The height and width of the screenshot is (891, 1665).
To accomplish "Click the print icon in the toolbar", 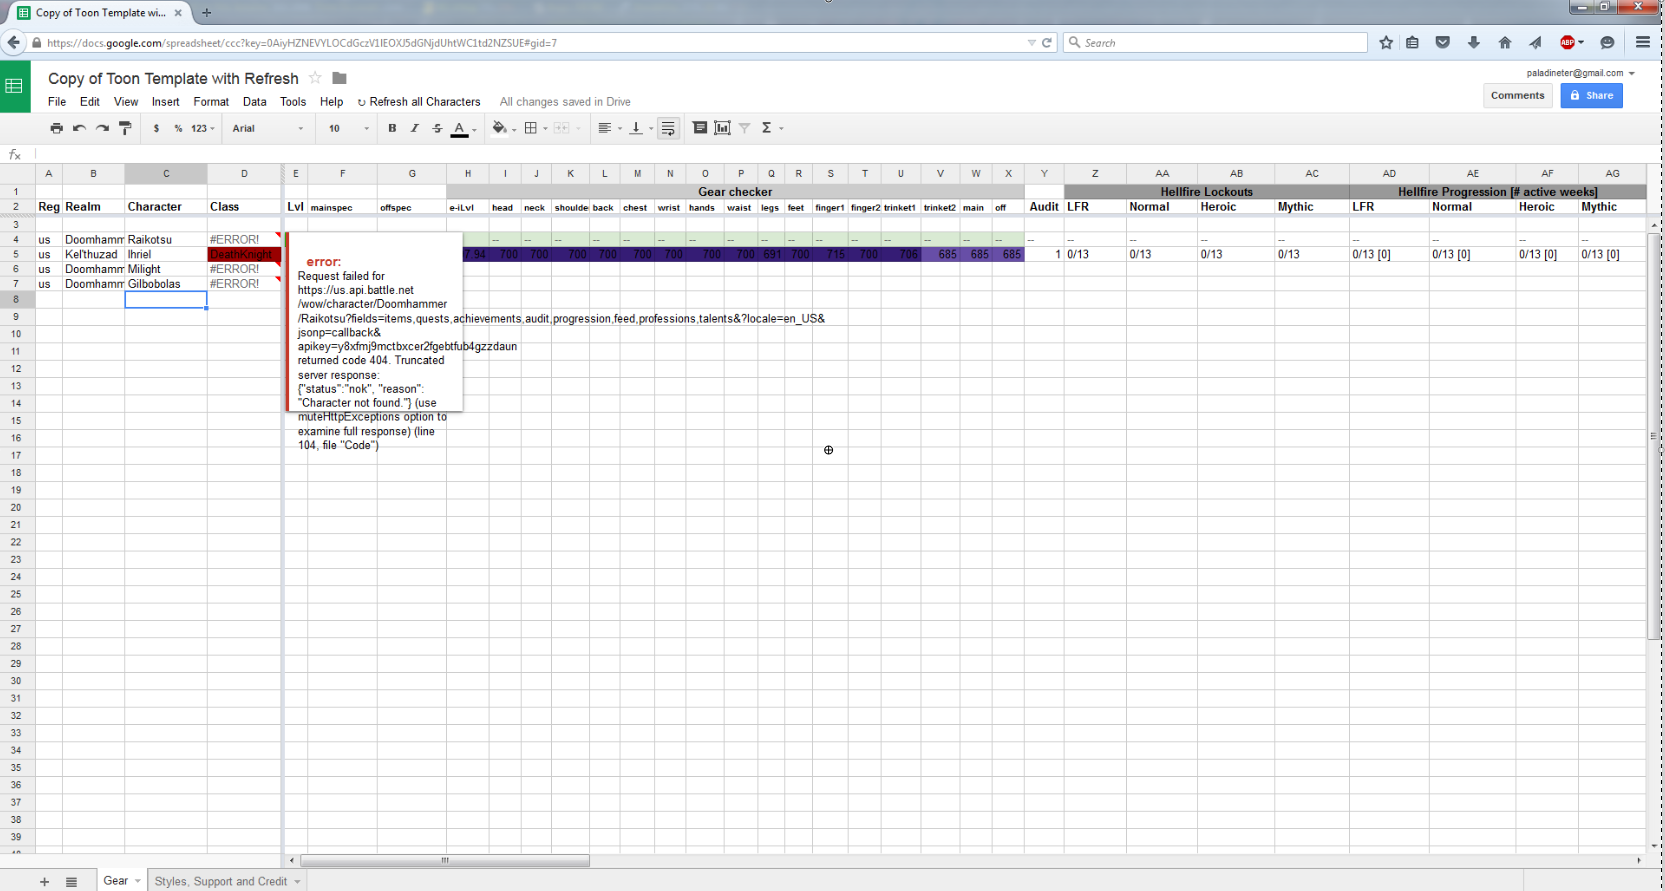I will click(x=56, y=128).
